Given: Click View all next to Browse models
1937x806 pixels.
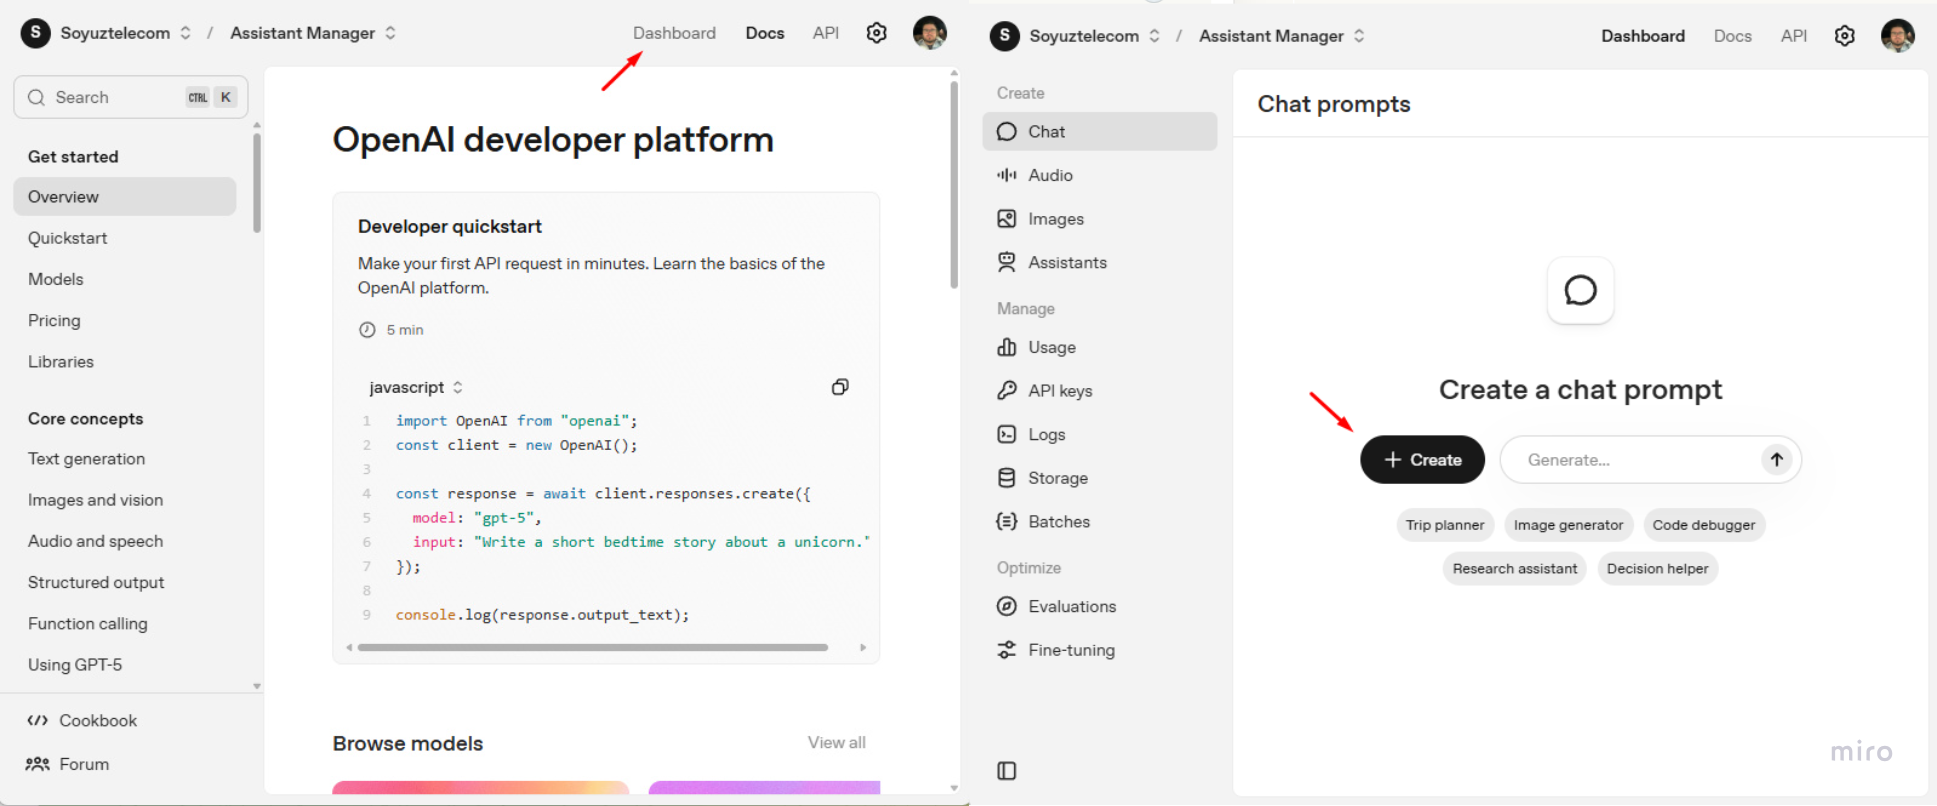Looking at the screenshot, I should [837, 743].
